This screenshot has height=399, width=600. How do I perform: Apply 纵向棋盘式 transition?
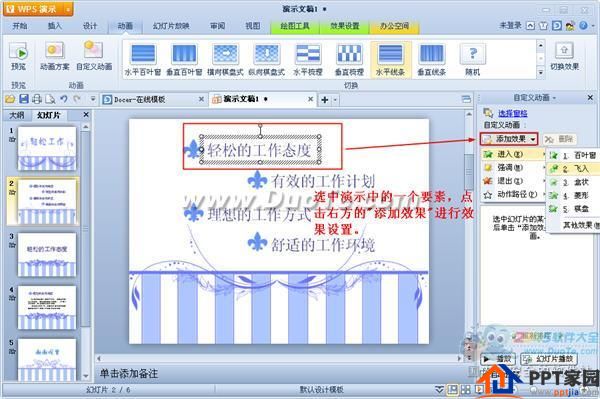click(x=267, y=59)
